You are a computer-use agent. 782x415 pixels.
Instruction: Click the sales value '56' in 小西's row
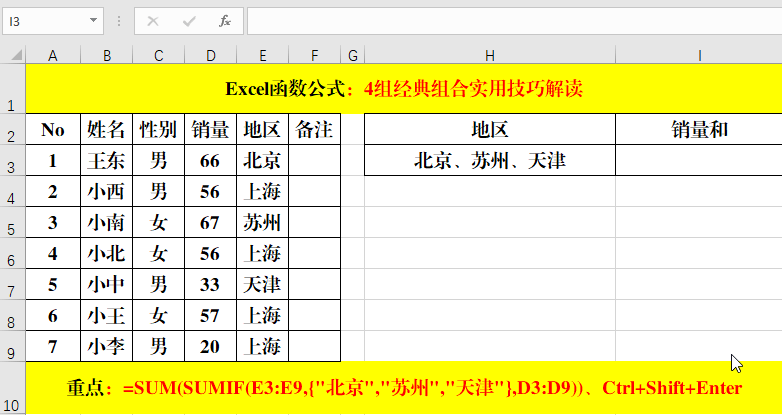(210, 191)
